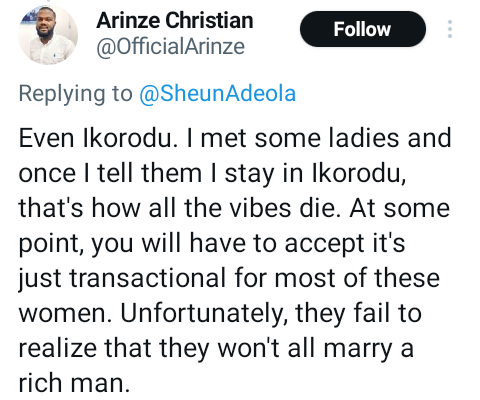Open Arinze Christian's profile picture
The height and width of the screenshot is (400, 480).
click(x=48, y=35)
